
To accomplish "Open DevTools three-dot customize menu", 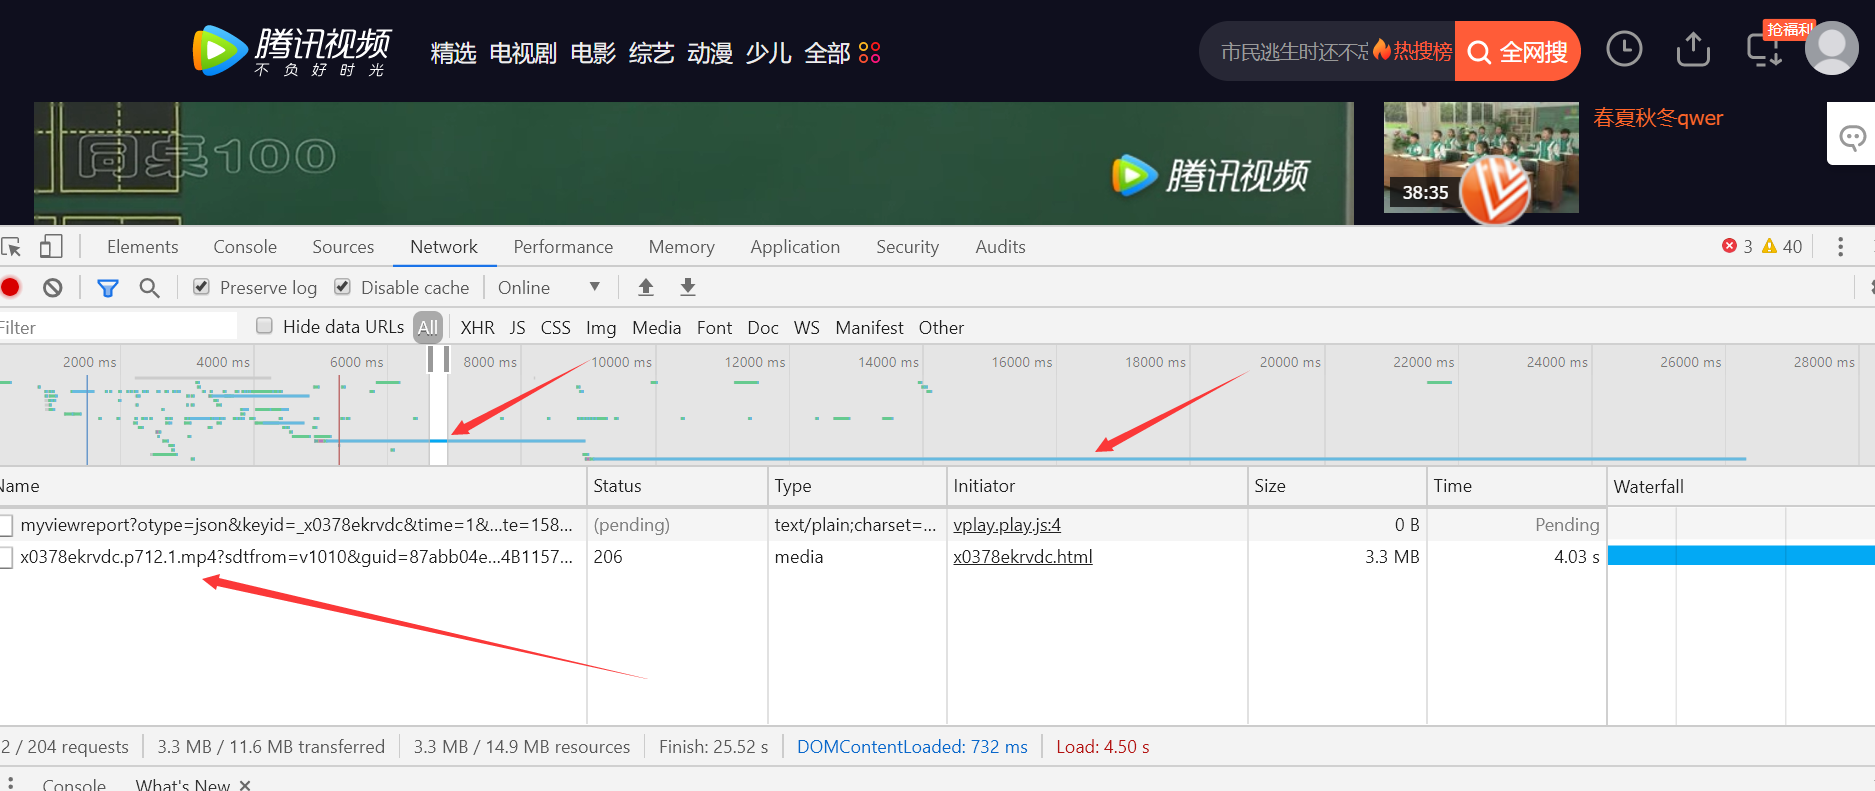I will 1840,247.
